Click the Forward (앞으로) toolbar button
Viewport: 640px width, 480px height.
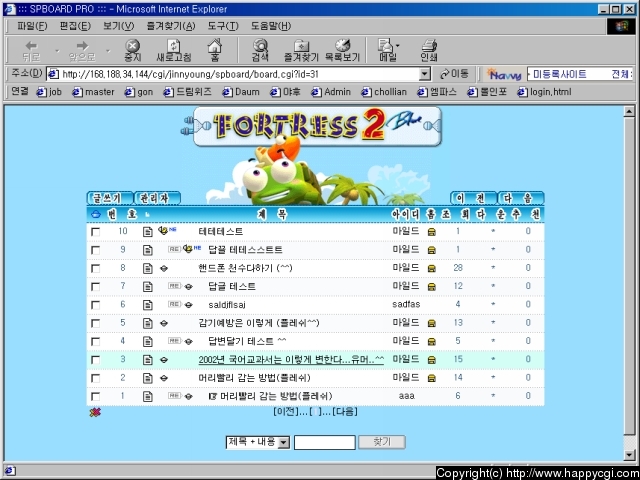click(x=82, y=50)
